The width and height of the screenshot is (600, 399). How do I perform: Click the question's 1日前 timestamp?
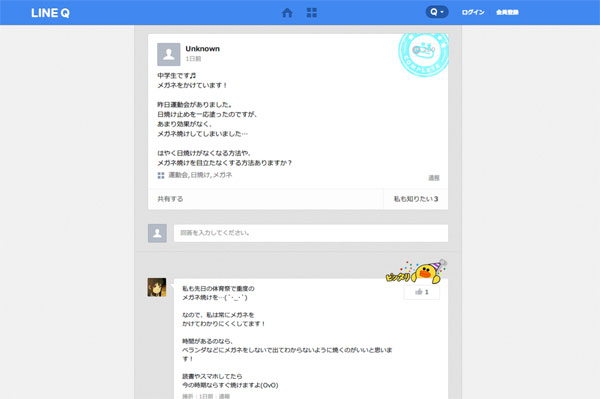point(193,59)
